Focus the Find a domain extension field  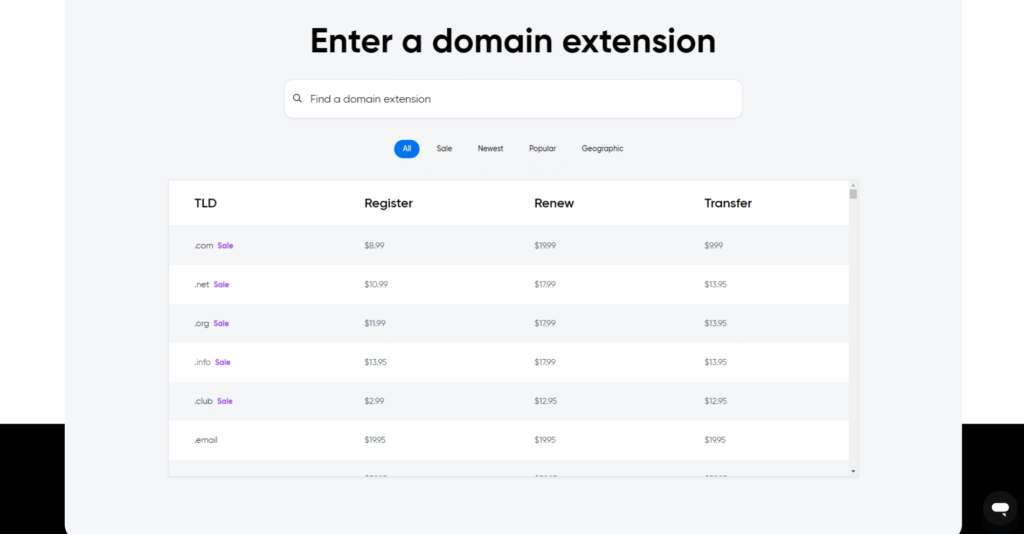[x=513, y=99]
